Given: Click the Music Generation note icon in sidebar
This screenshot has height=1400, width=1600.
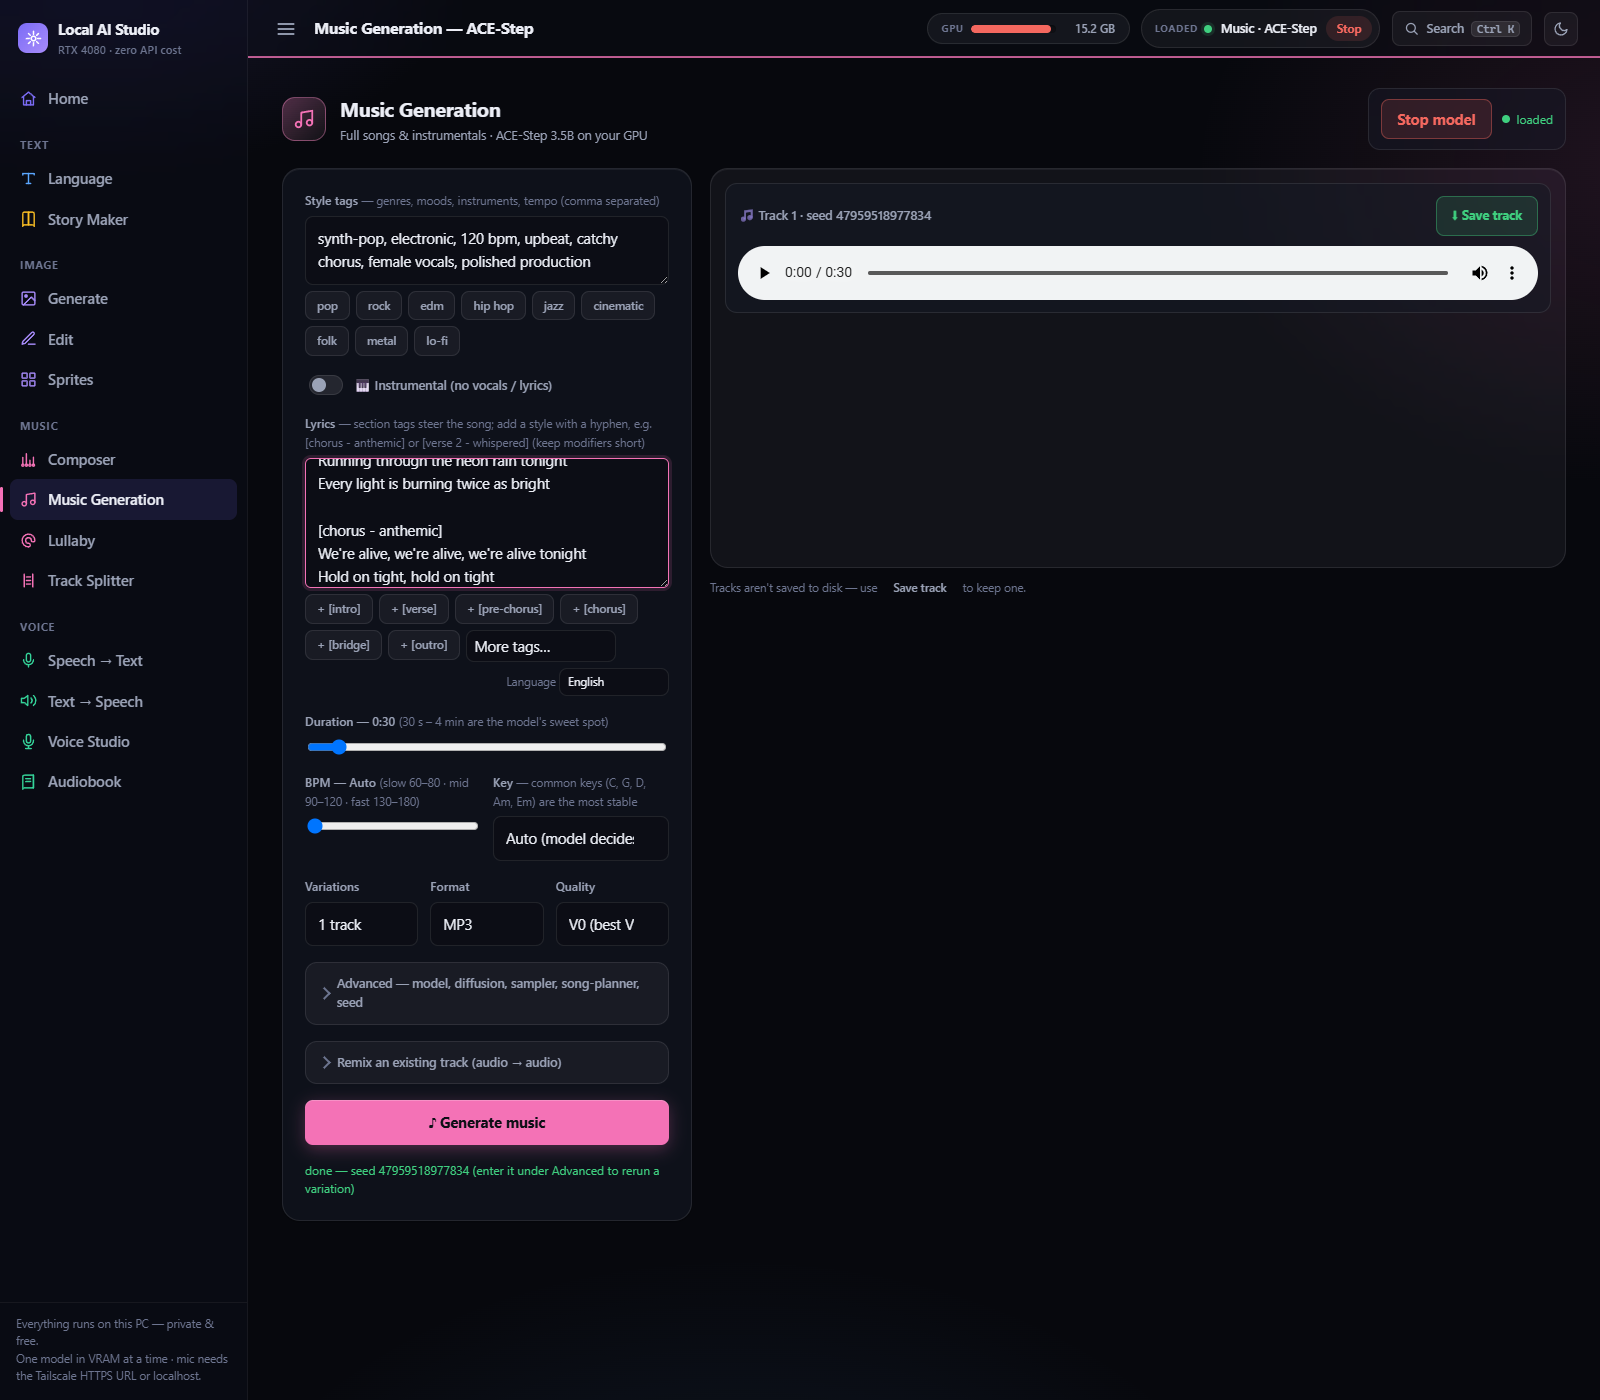Looking at the screenshot, I should [x=28, y=500].
